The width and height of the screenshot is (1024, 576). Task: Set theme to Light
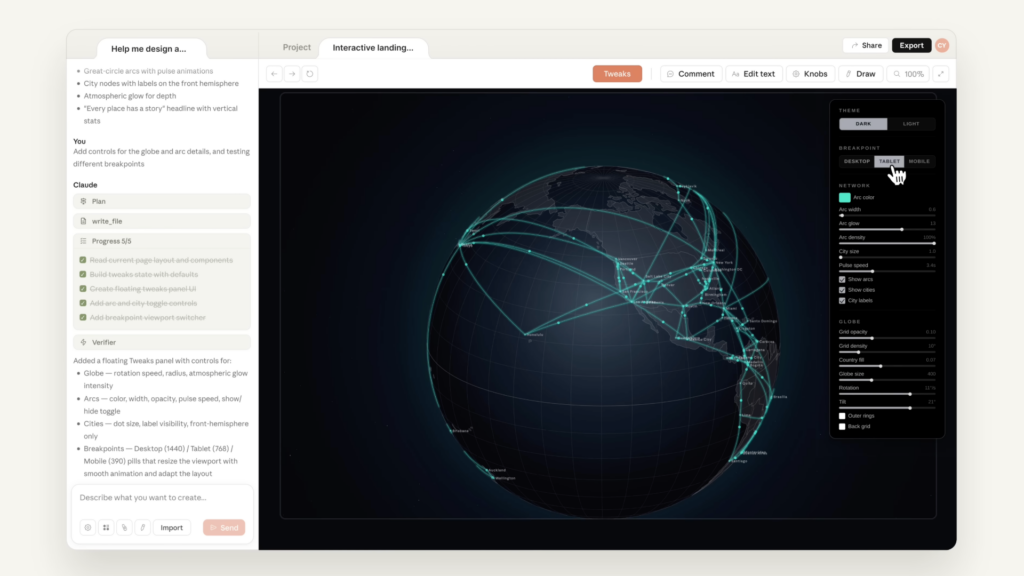click(911, 123)
